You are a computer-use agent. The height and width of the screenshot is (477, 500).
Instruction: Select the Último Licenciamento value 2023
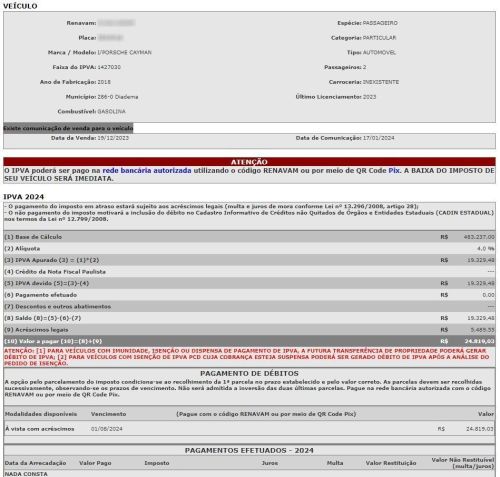tap(369, 97)
